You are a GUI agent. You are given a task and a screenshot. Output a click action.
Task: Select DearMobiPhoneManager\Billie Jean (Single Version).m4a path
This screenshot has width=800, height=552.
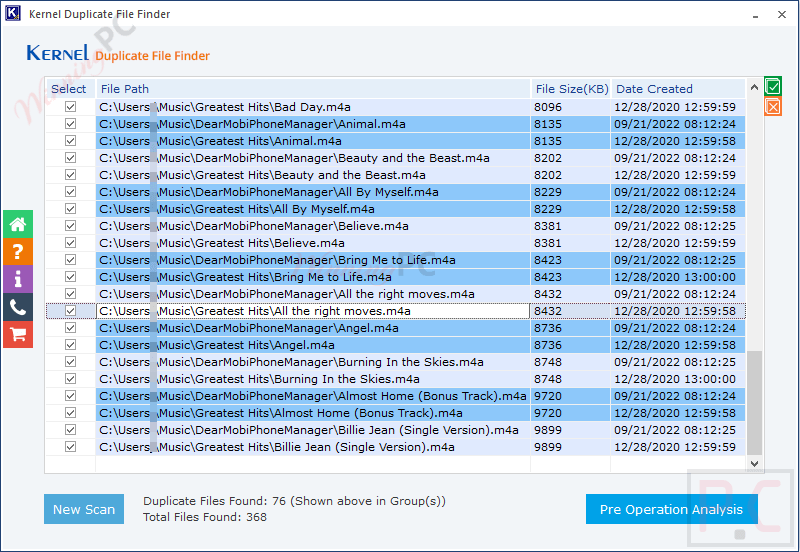[x=313, y=430]
